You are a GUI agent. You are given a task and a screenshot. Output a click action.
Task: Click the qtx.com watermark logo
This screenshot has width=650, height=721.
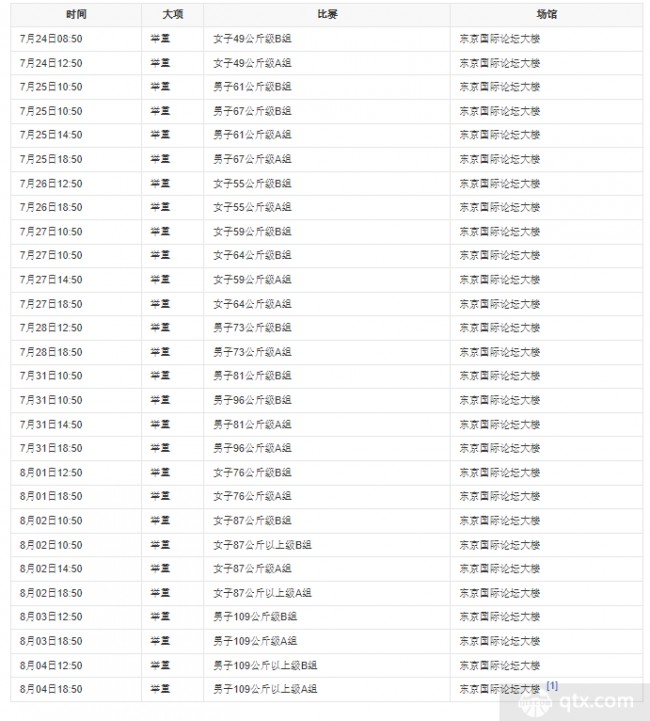(576, 702)
